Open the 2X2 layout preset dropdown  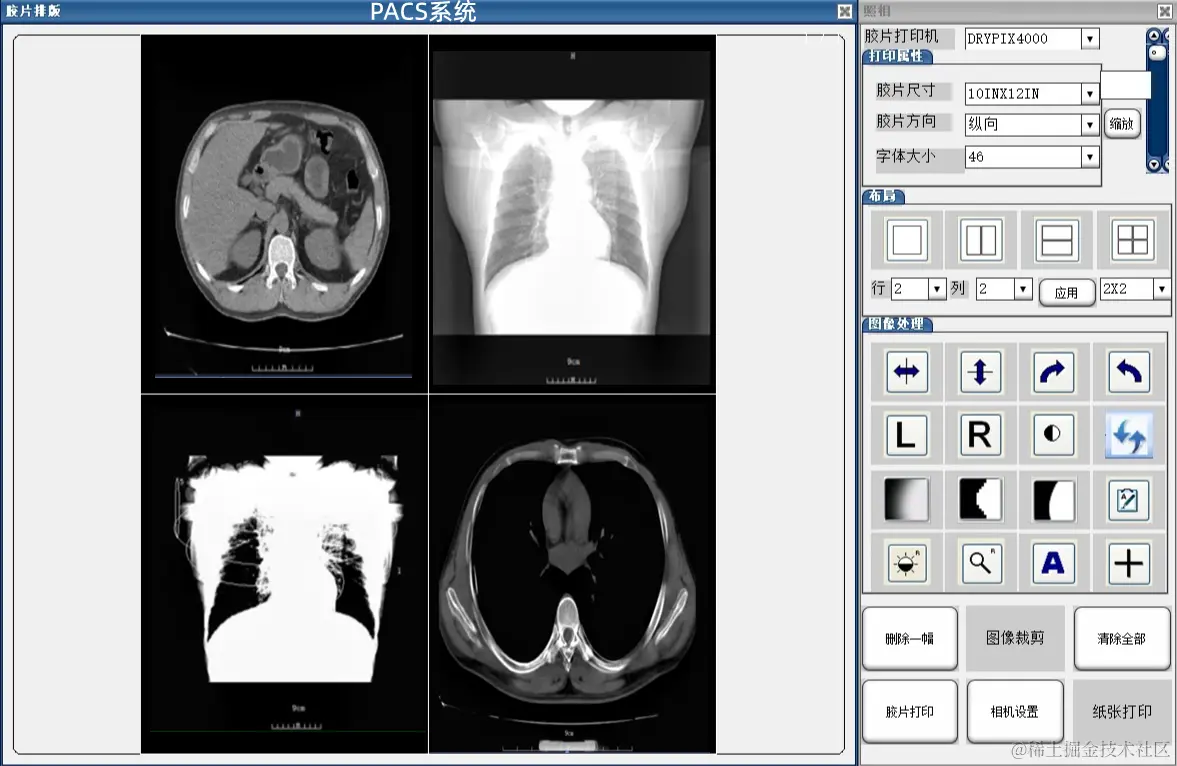tap(1161, 288)
